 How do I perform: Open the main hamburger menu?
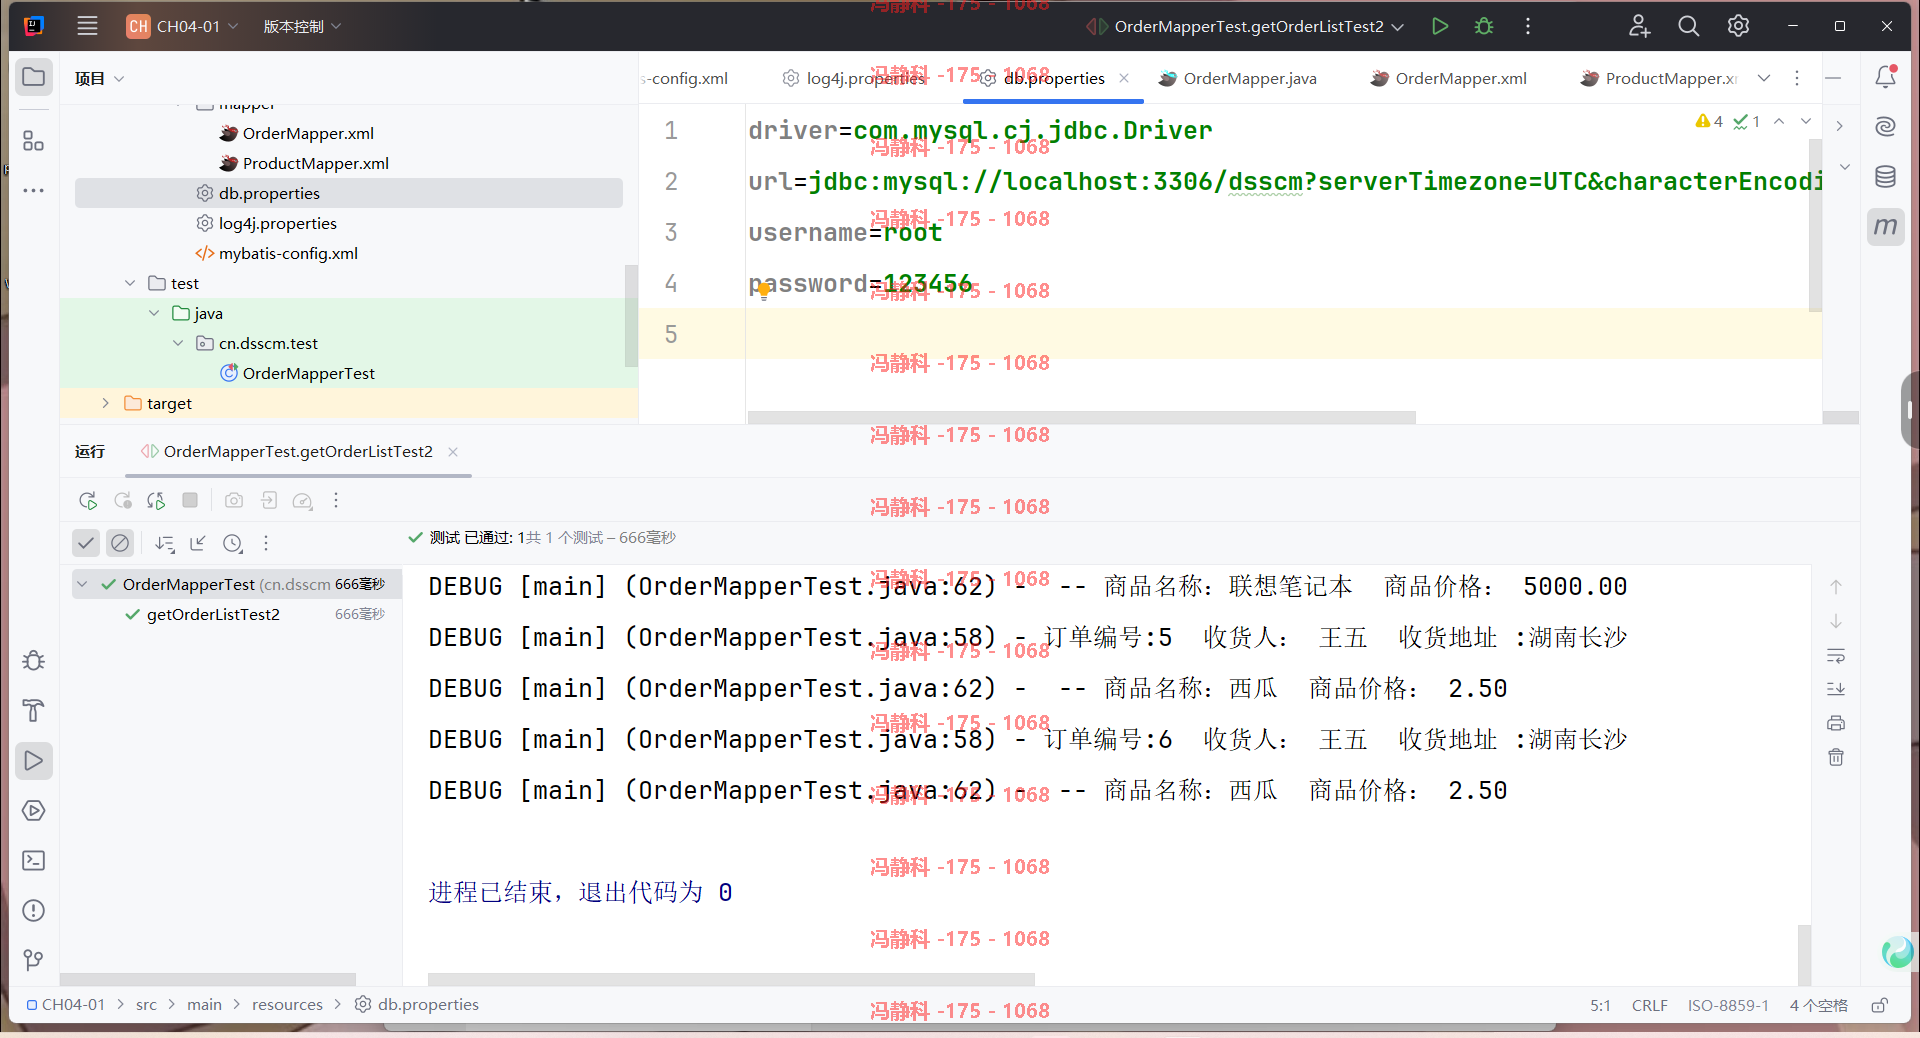coord(87,26)
